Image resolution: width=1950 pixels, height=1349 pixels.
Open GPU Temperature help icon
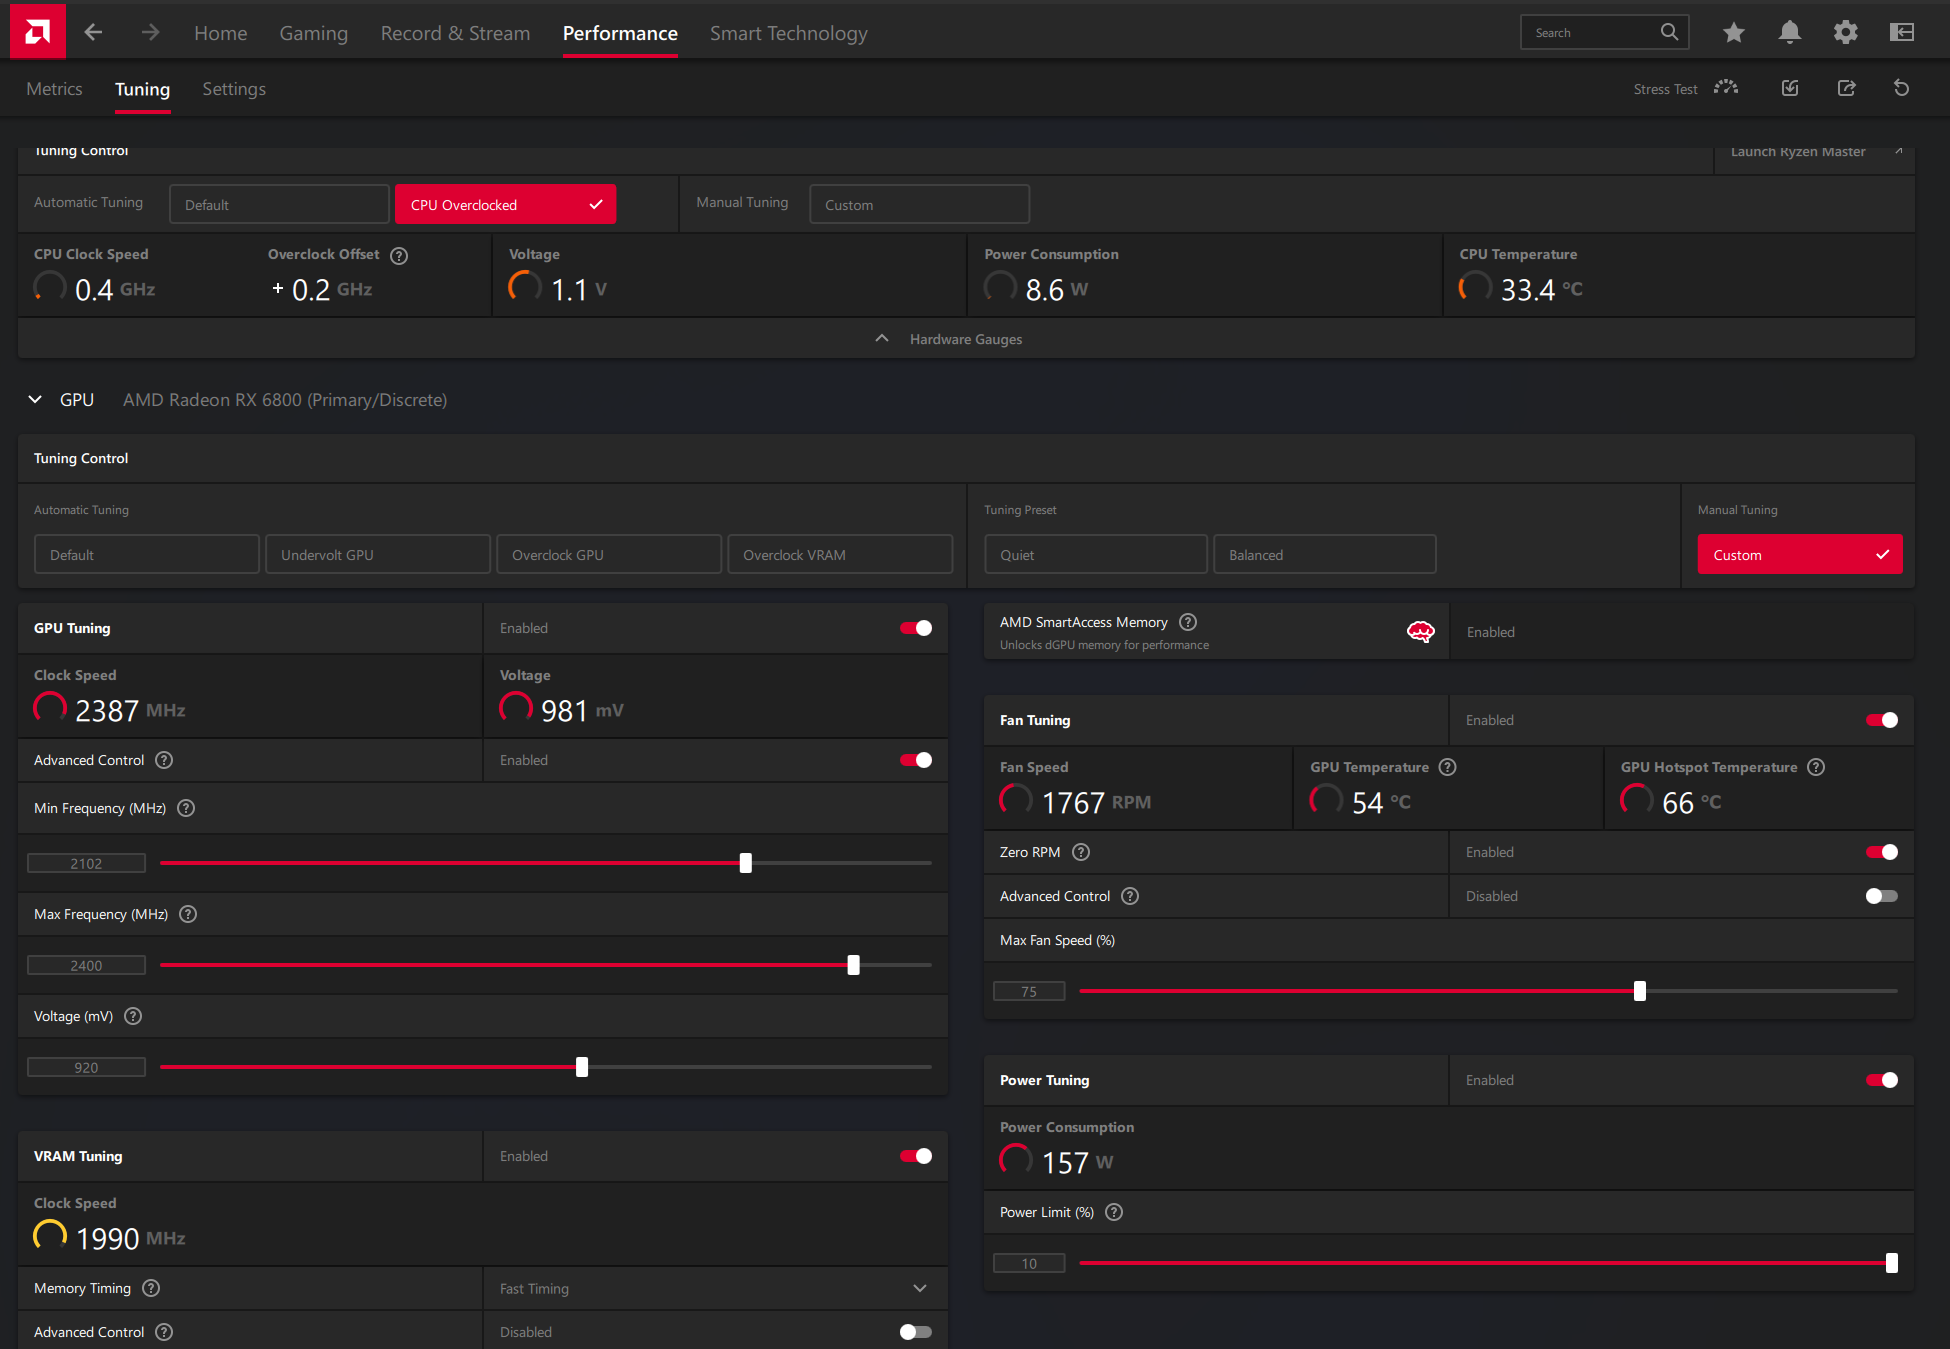point(1448,767)
